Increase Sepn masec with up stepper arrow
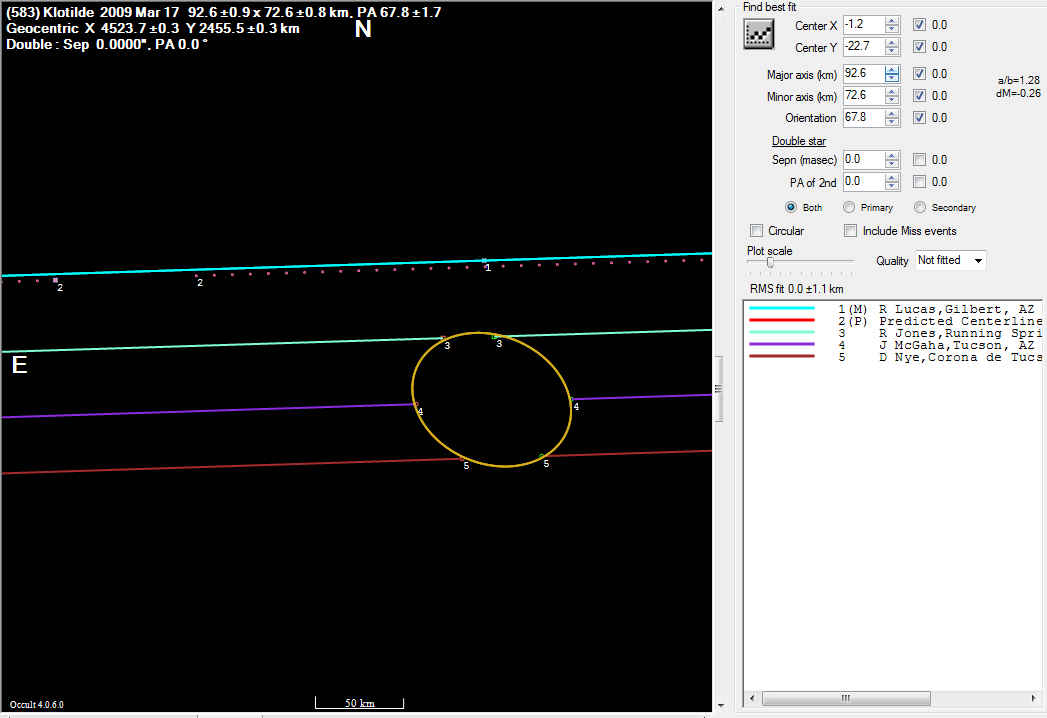This screenshot has width=1047, height=718. click(x=892, y=156)
